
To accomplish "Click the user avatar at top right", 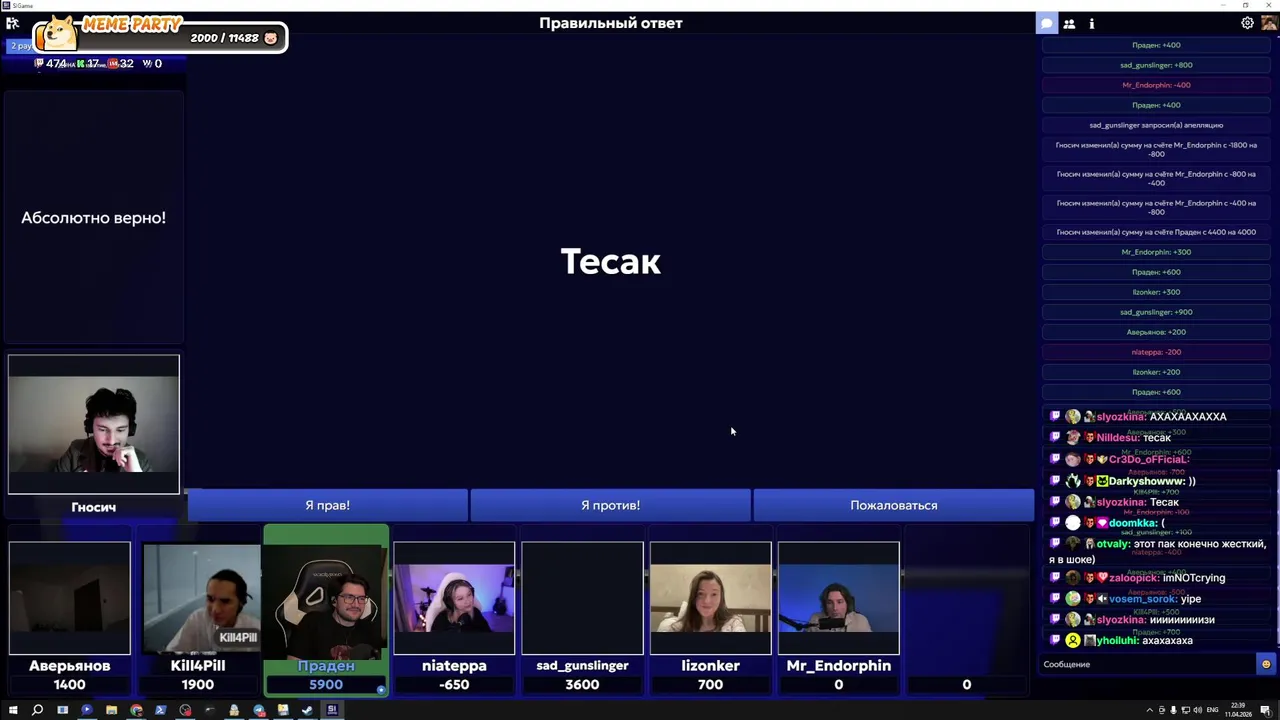I will pos(1268,23).
